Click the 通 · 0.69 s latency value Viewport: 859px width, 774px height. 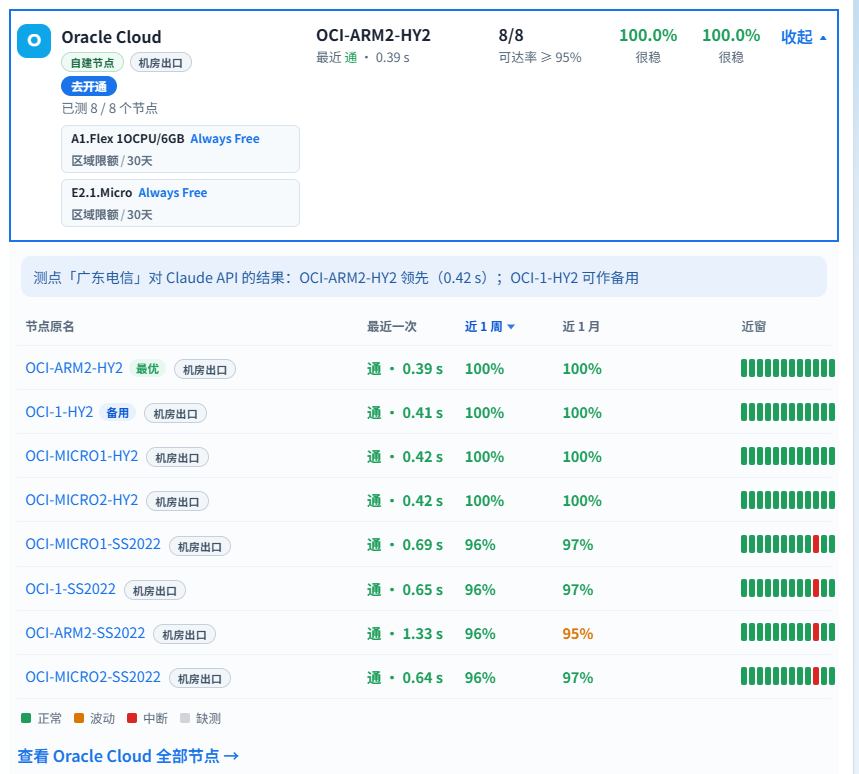pyautogui.click(x=405, y=545)
